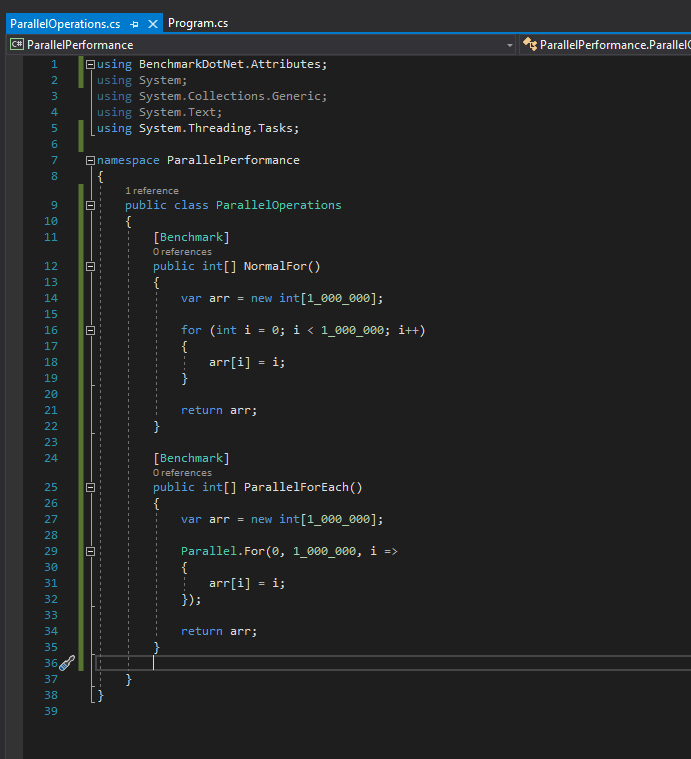691x759 pixels.
Task: Collapse the using directives block
Action: coord(91,64)
